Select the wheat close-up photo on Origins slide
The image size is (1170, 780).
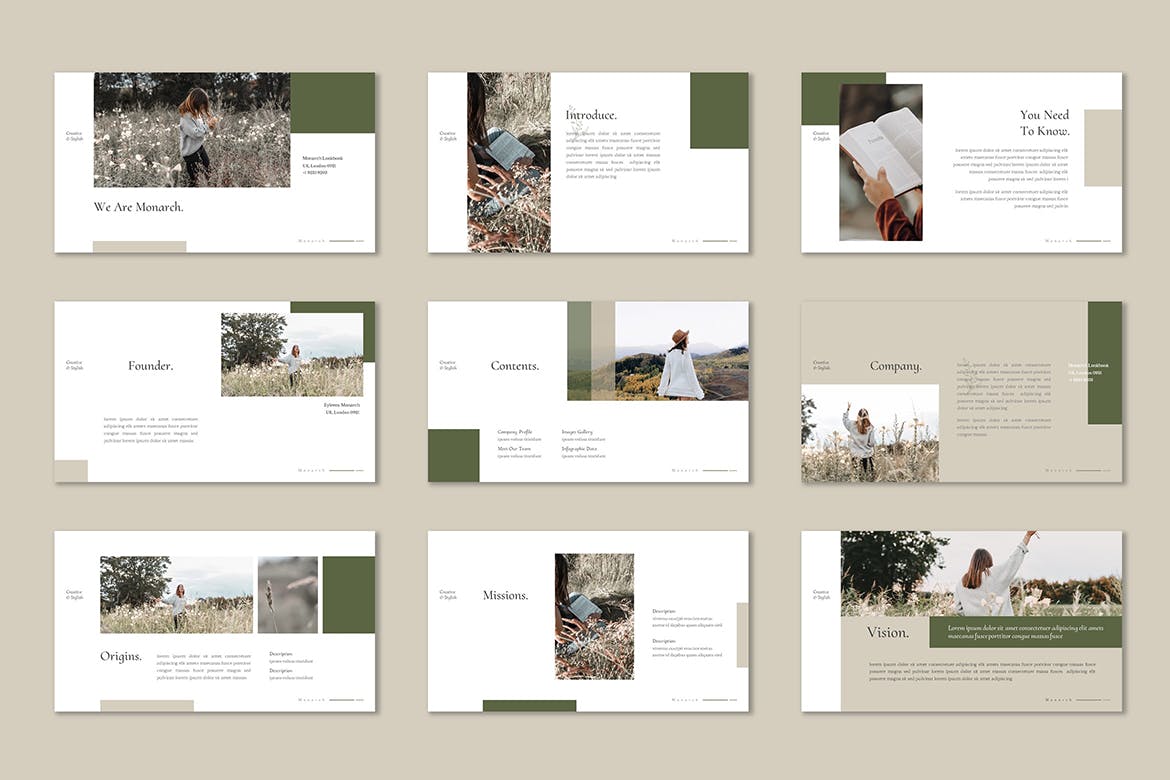click(x=287, y=595)
